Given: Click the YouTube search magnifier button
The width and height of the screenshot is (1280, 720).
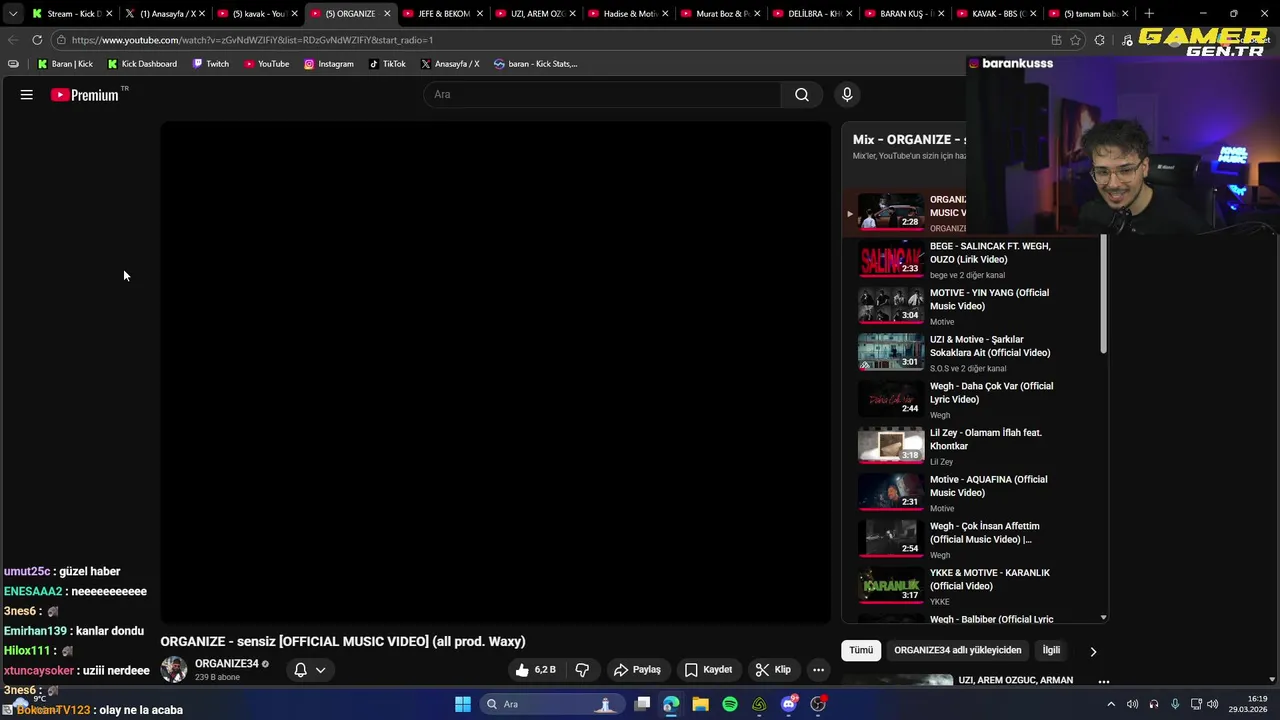Looking at the screenshot, I should tap(802, 95).
